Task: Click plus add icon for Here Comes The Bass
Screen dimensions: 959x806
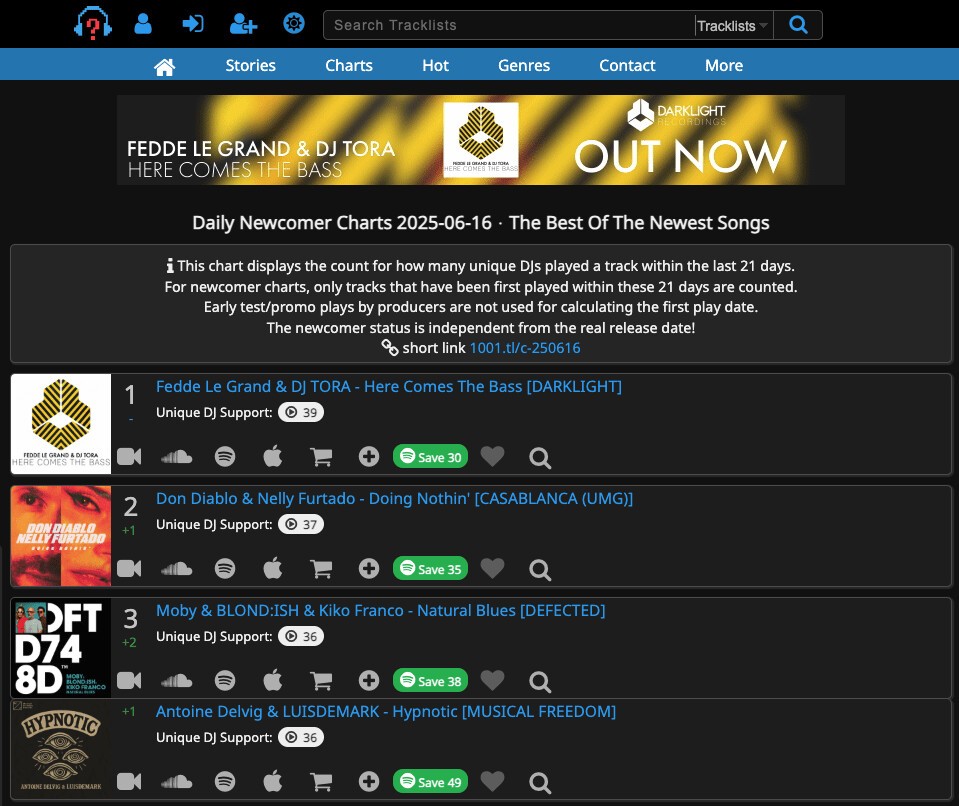Action: (x=369, y=457)
